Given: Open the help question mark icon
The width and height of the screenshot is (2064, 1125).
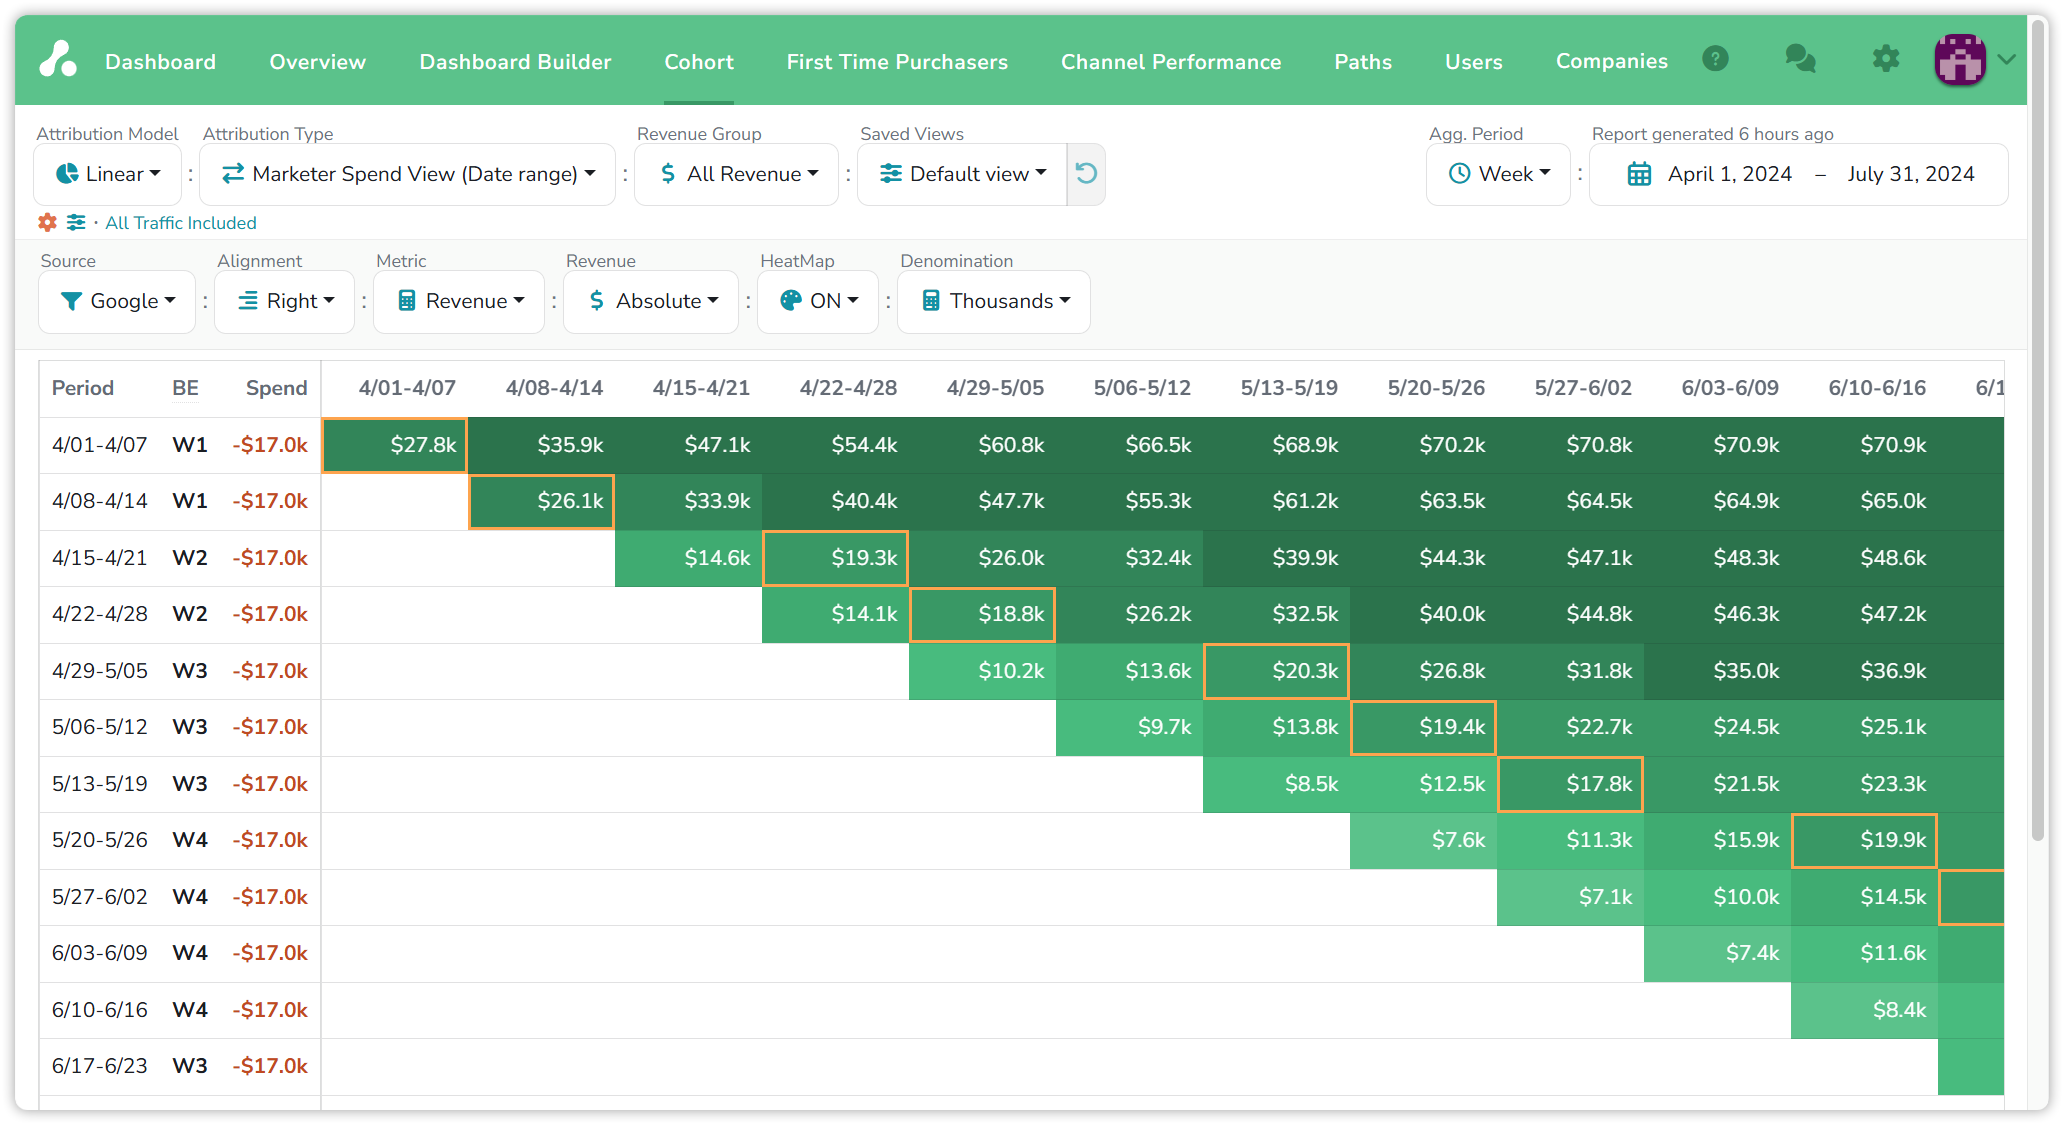Looking at the screenshot, I should point(1715,59).
